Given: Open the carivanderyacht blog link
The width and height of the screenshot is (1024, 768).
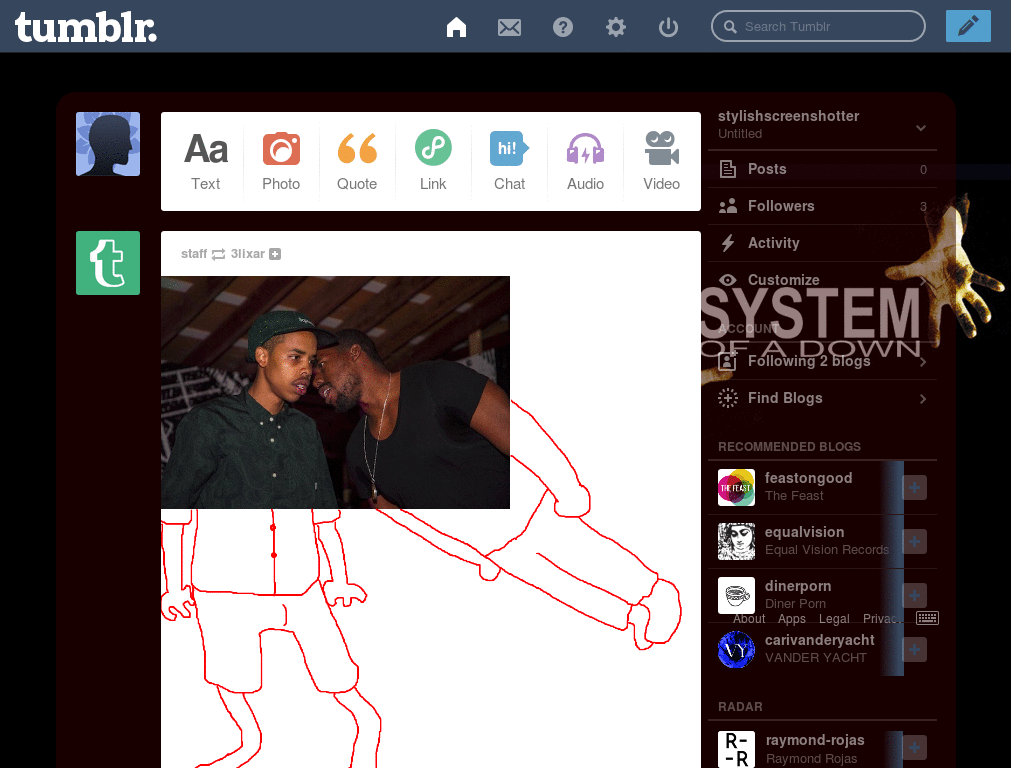Looking at the screenshot, I should pyautogui.click(x=820, y=640).
